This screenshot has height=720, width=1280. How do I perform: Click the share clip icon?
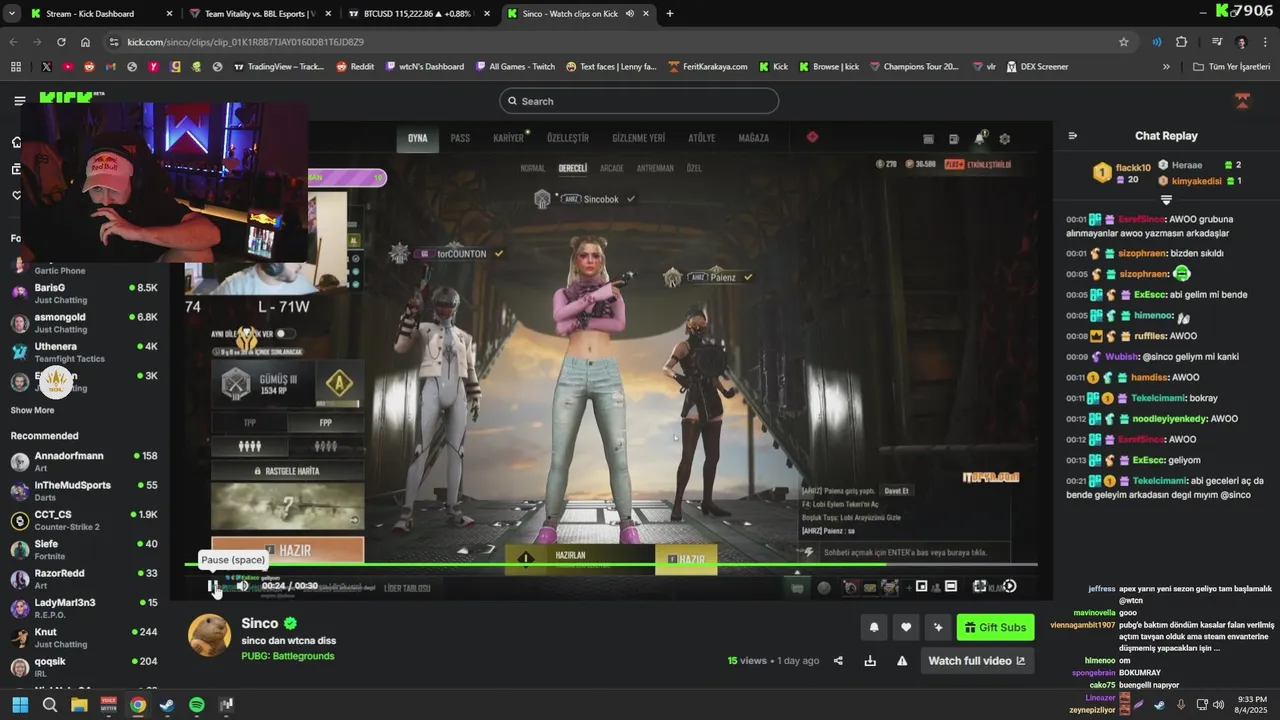pos(838,661)
